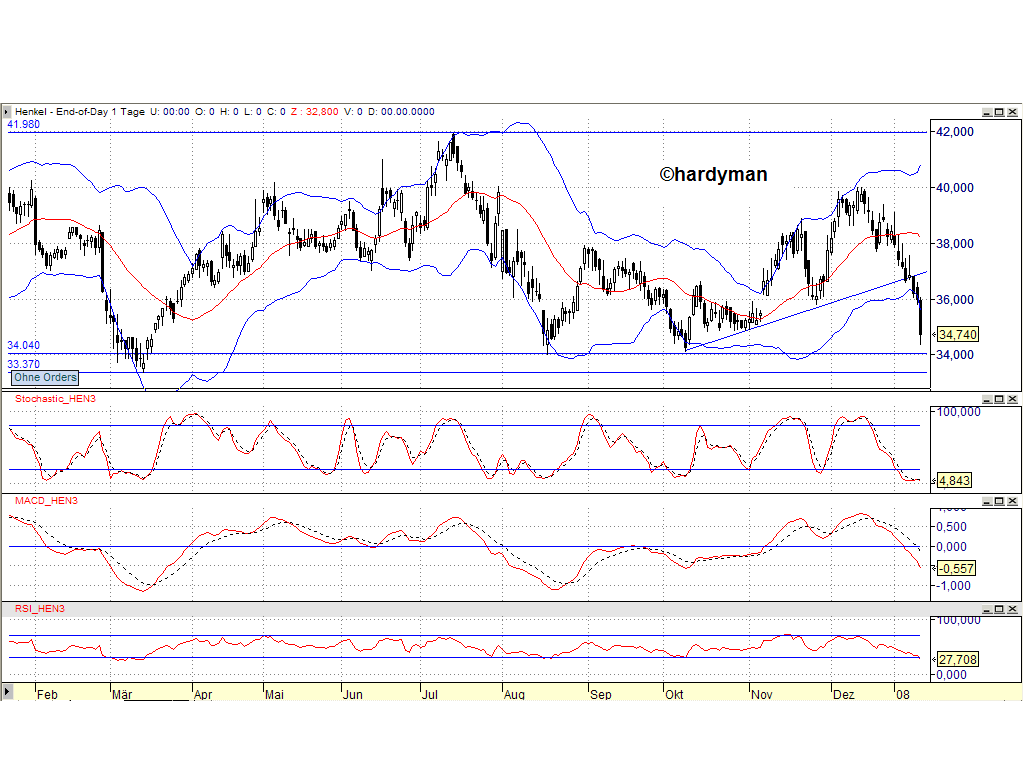The image size is (1024, 768).
Task: Maximize the main Henkel chart panel
Action: coord(999,111)
